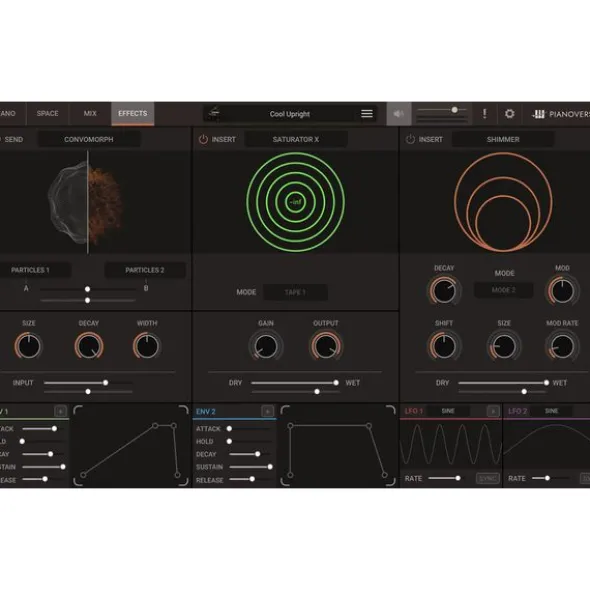The height and width of the screenshot is (591, 590).
Task: Click the plus button in the ENV 1 header
Action: pos(60,411)
